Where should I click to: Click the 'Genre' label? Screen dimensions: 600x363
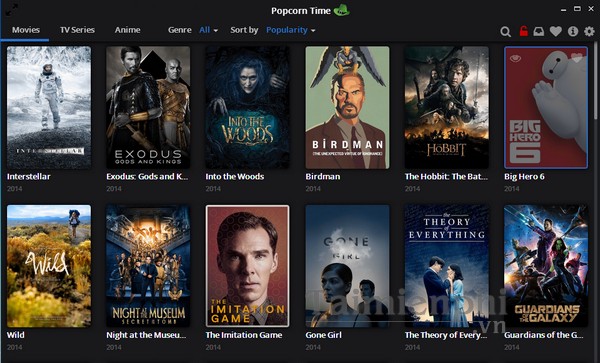pos(179,30)
